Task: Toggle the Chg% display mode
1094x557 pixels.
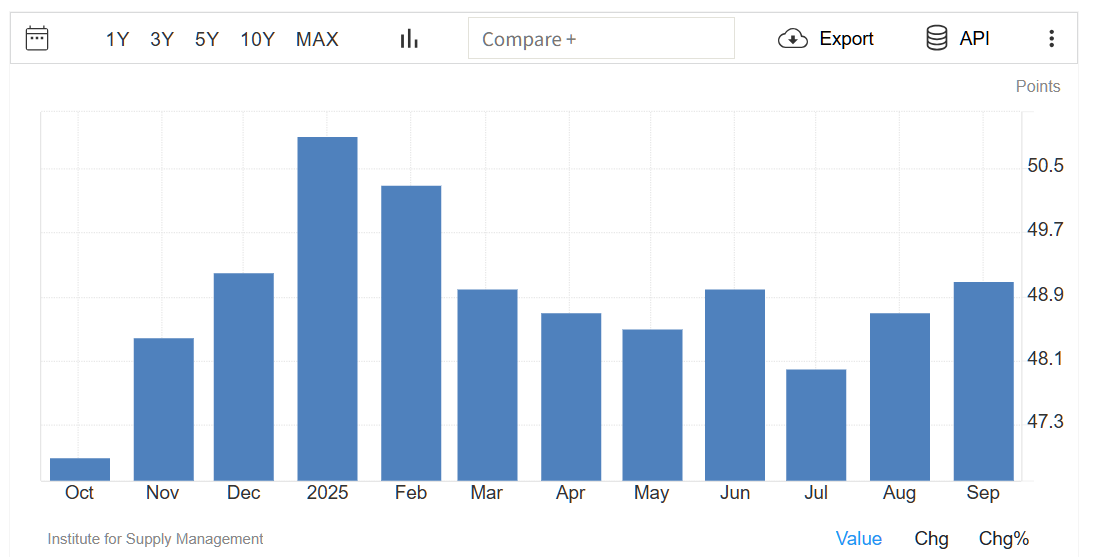Action: (x=1003, y=539)
